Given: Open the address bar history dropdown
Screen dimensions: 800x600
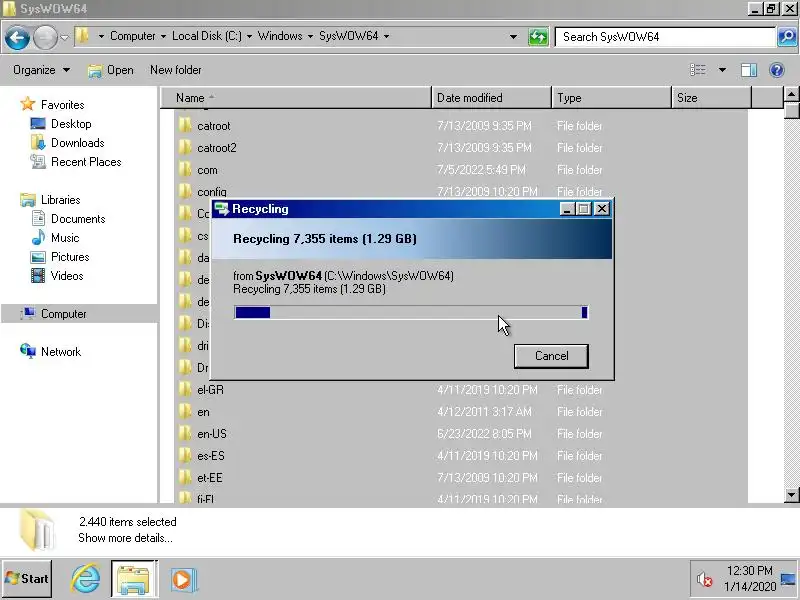Looking at the screenshot, I should (x=513, y=37).
